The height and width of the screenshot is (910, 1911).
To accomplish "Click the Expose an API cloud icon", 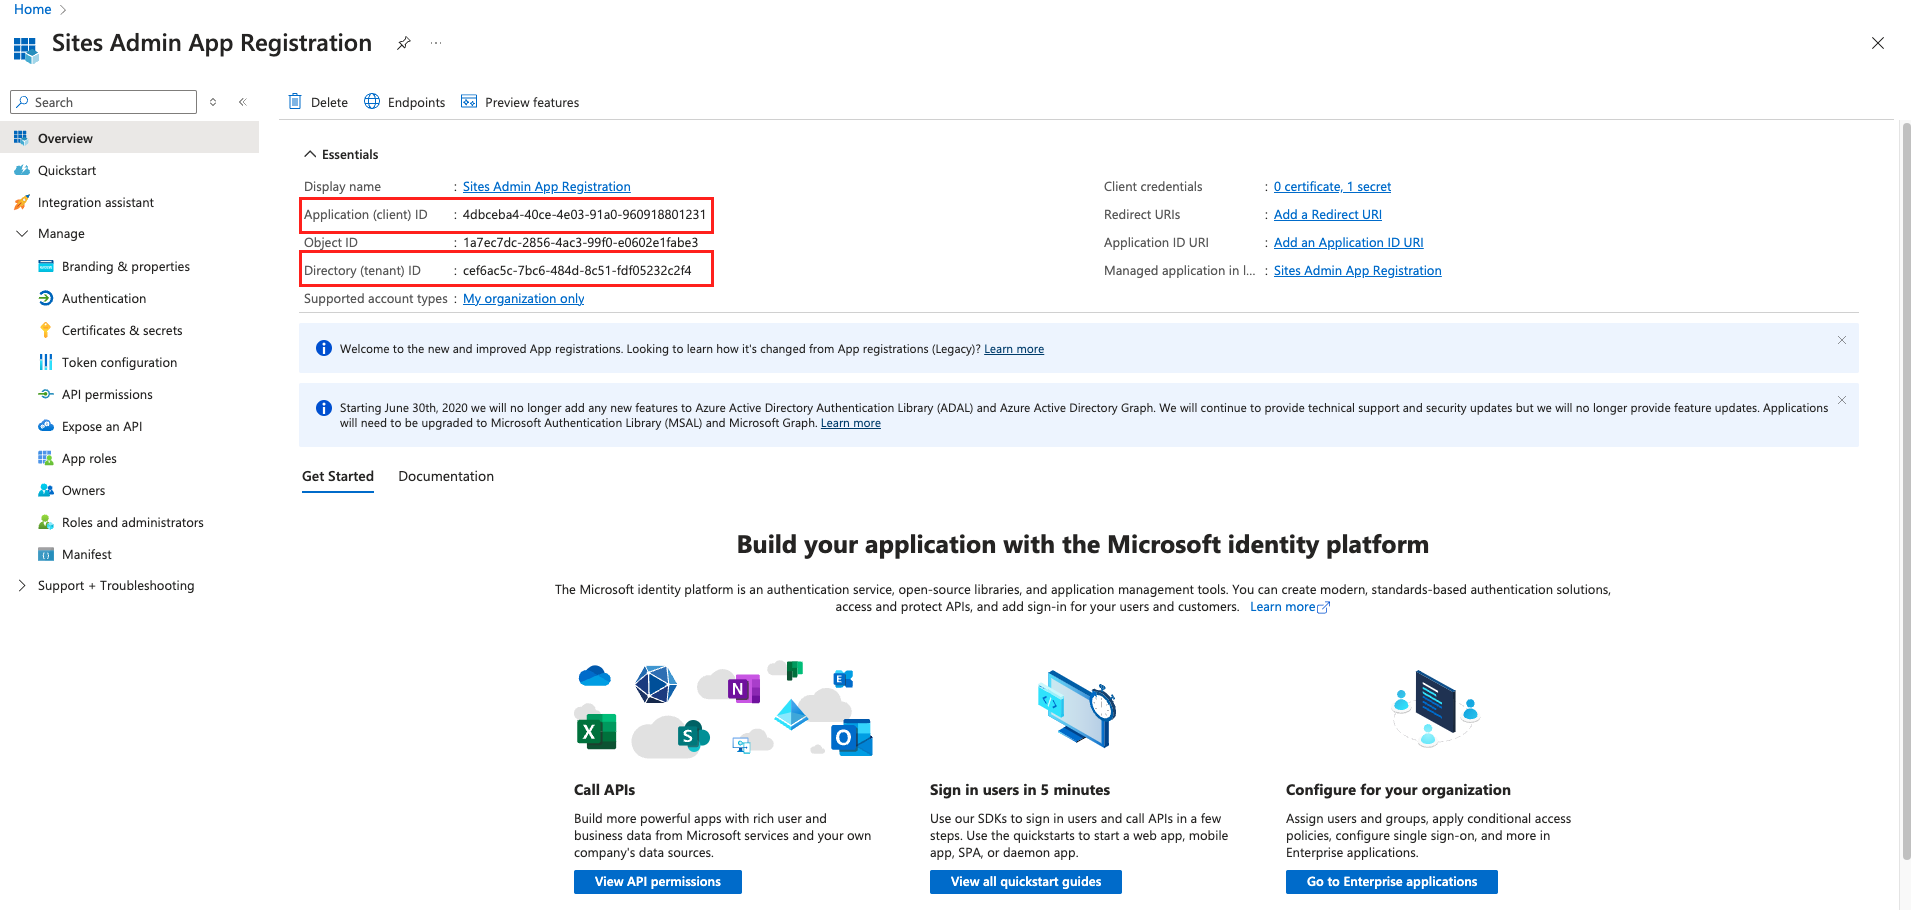I will coord(45,426).
